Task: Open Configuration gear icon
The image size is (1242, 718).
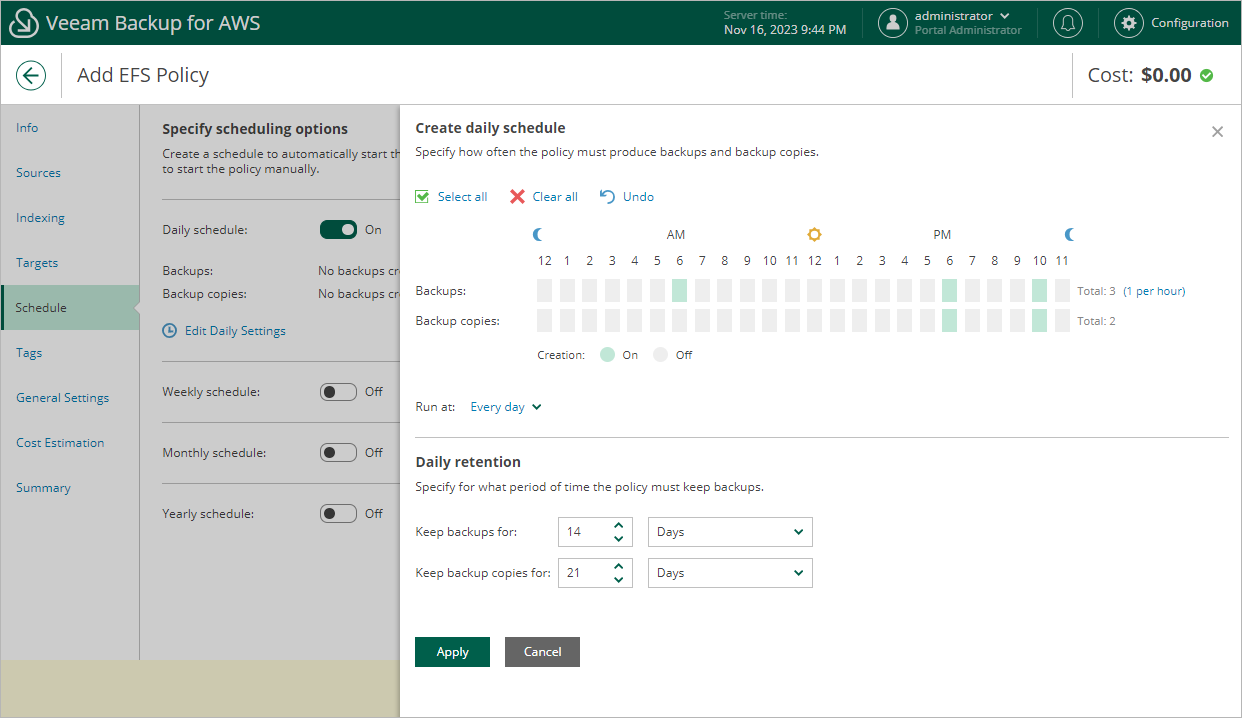Action: click(x=1129, y=23)
